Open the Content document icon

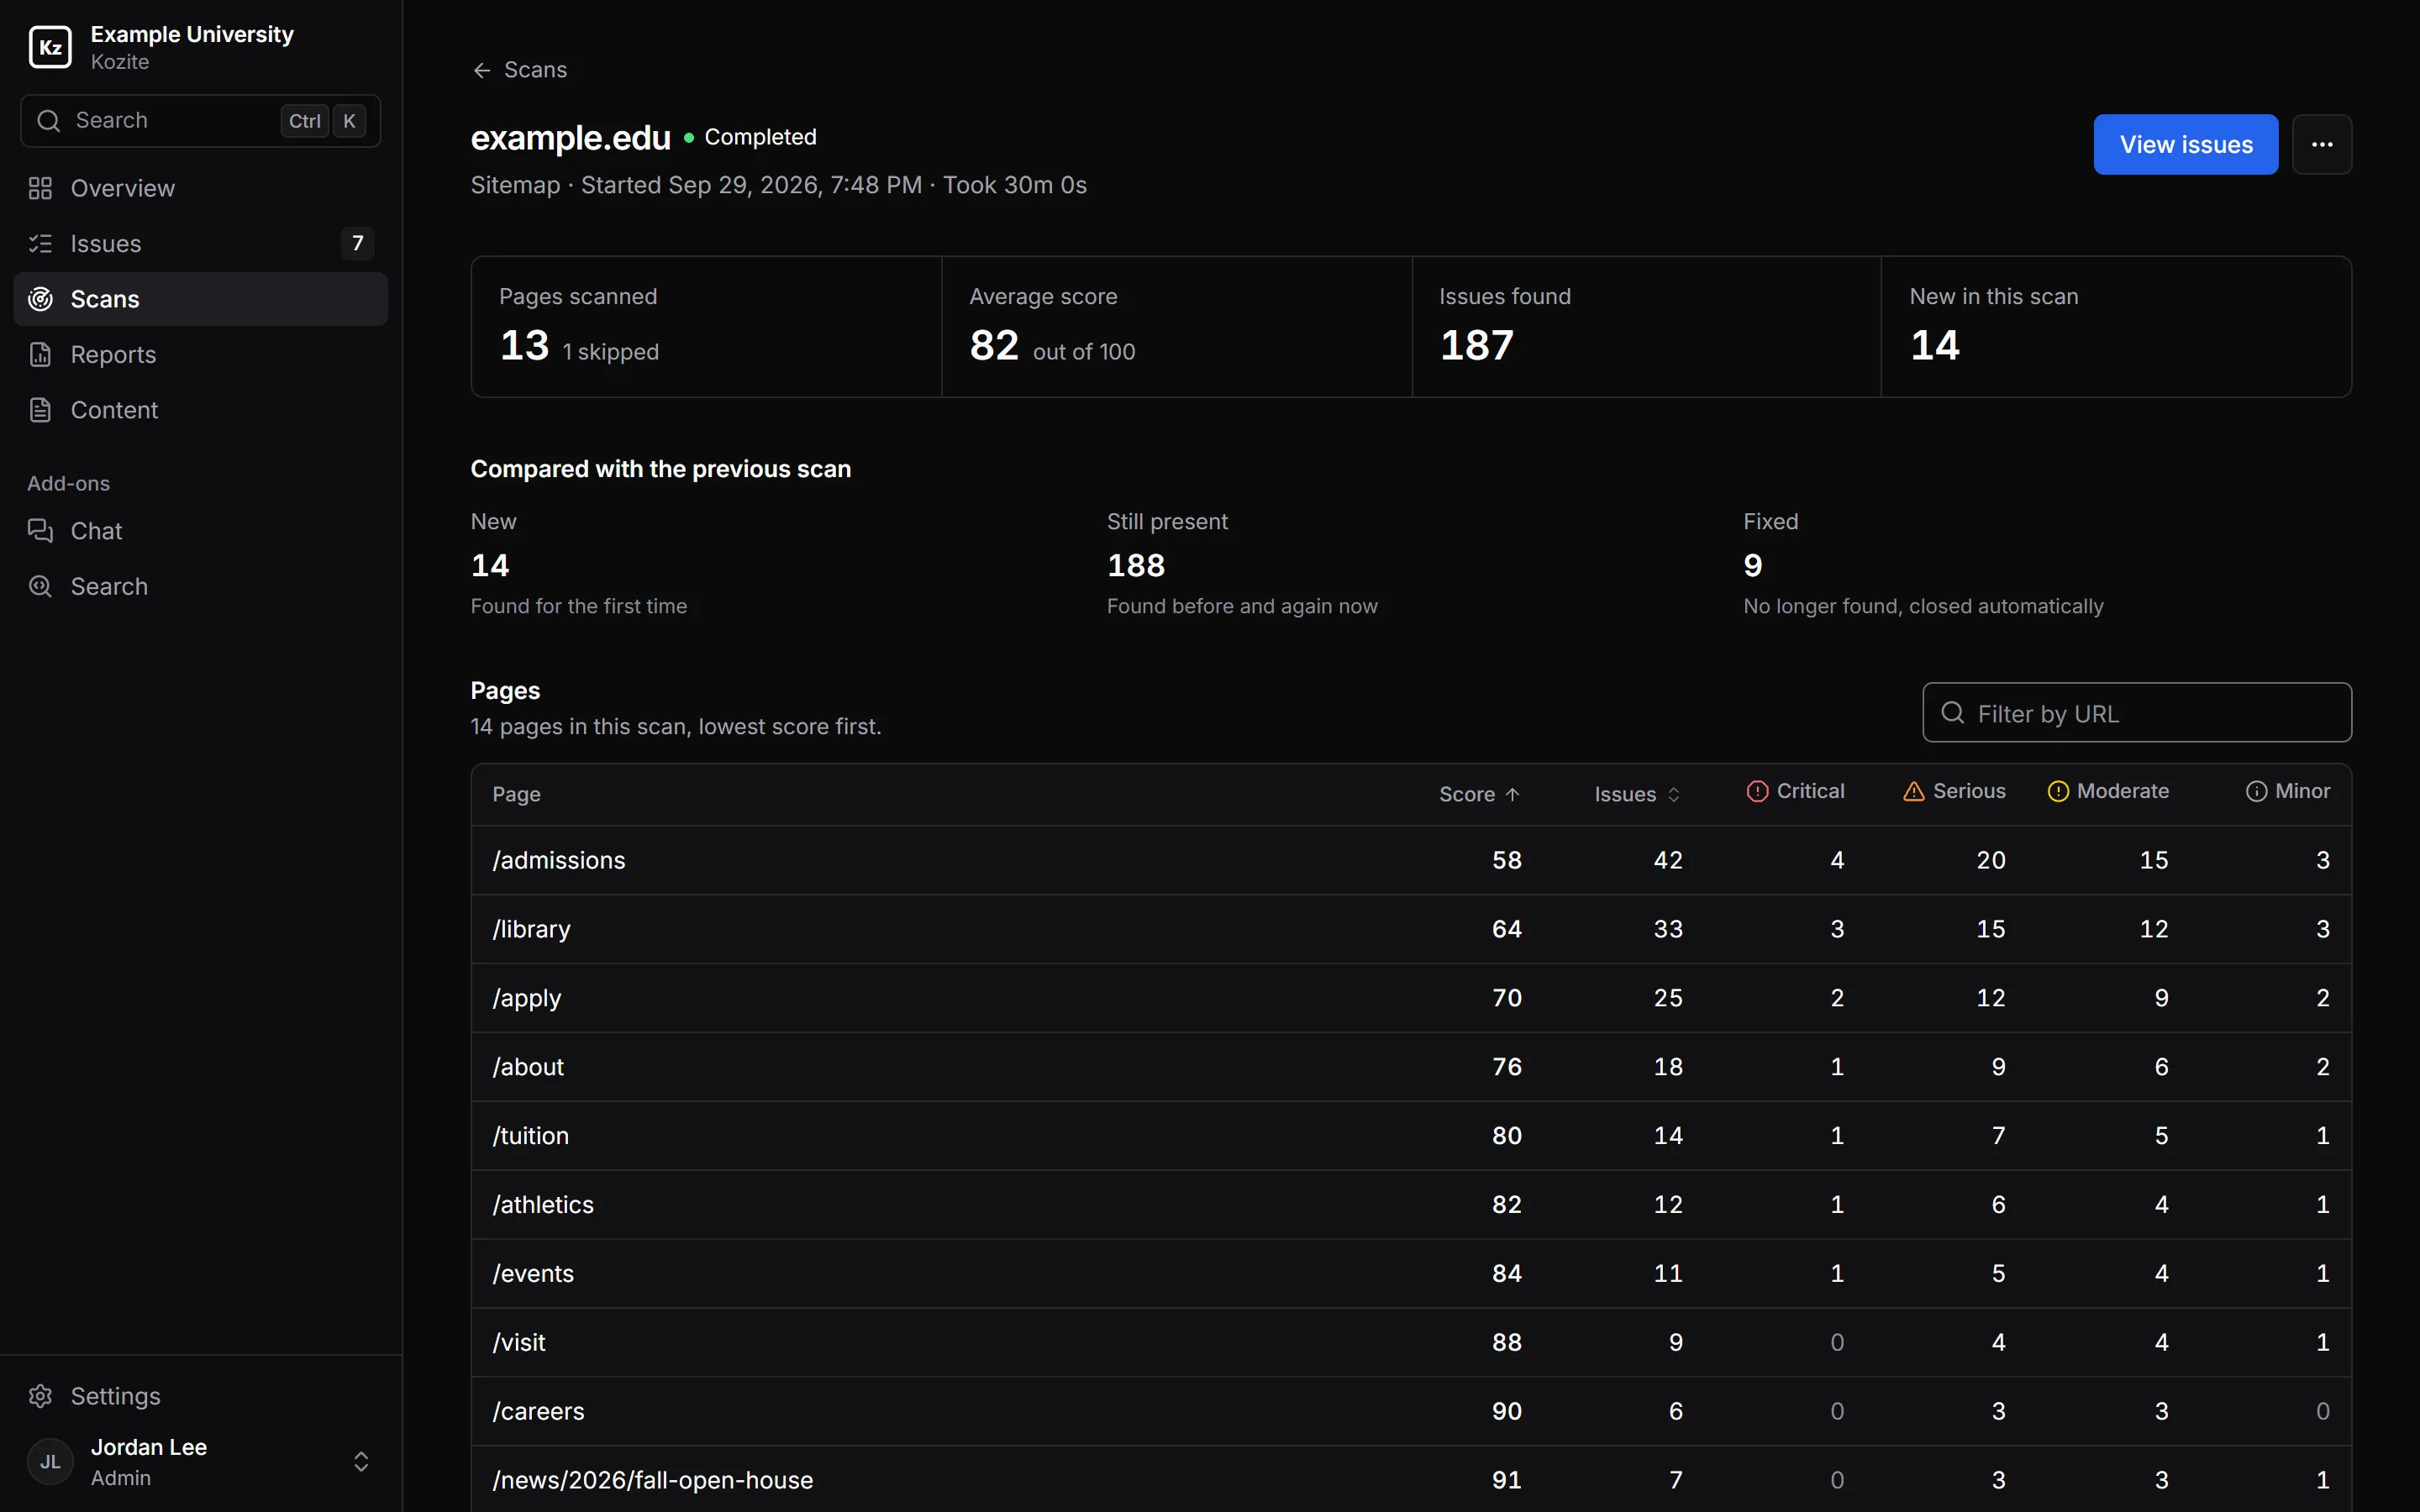pyautogui.click(x=40, y=410)
